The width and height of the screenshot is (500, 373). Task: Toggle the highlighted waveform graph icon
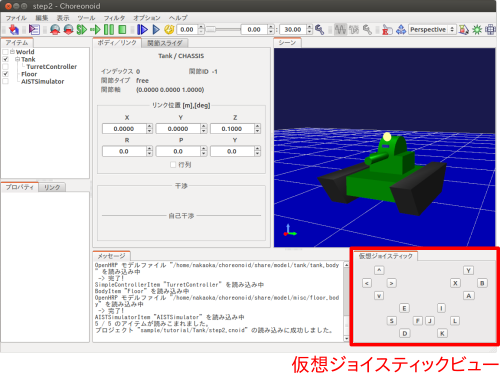coord(340,30)
